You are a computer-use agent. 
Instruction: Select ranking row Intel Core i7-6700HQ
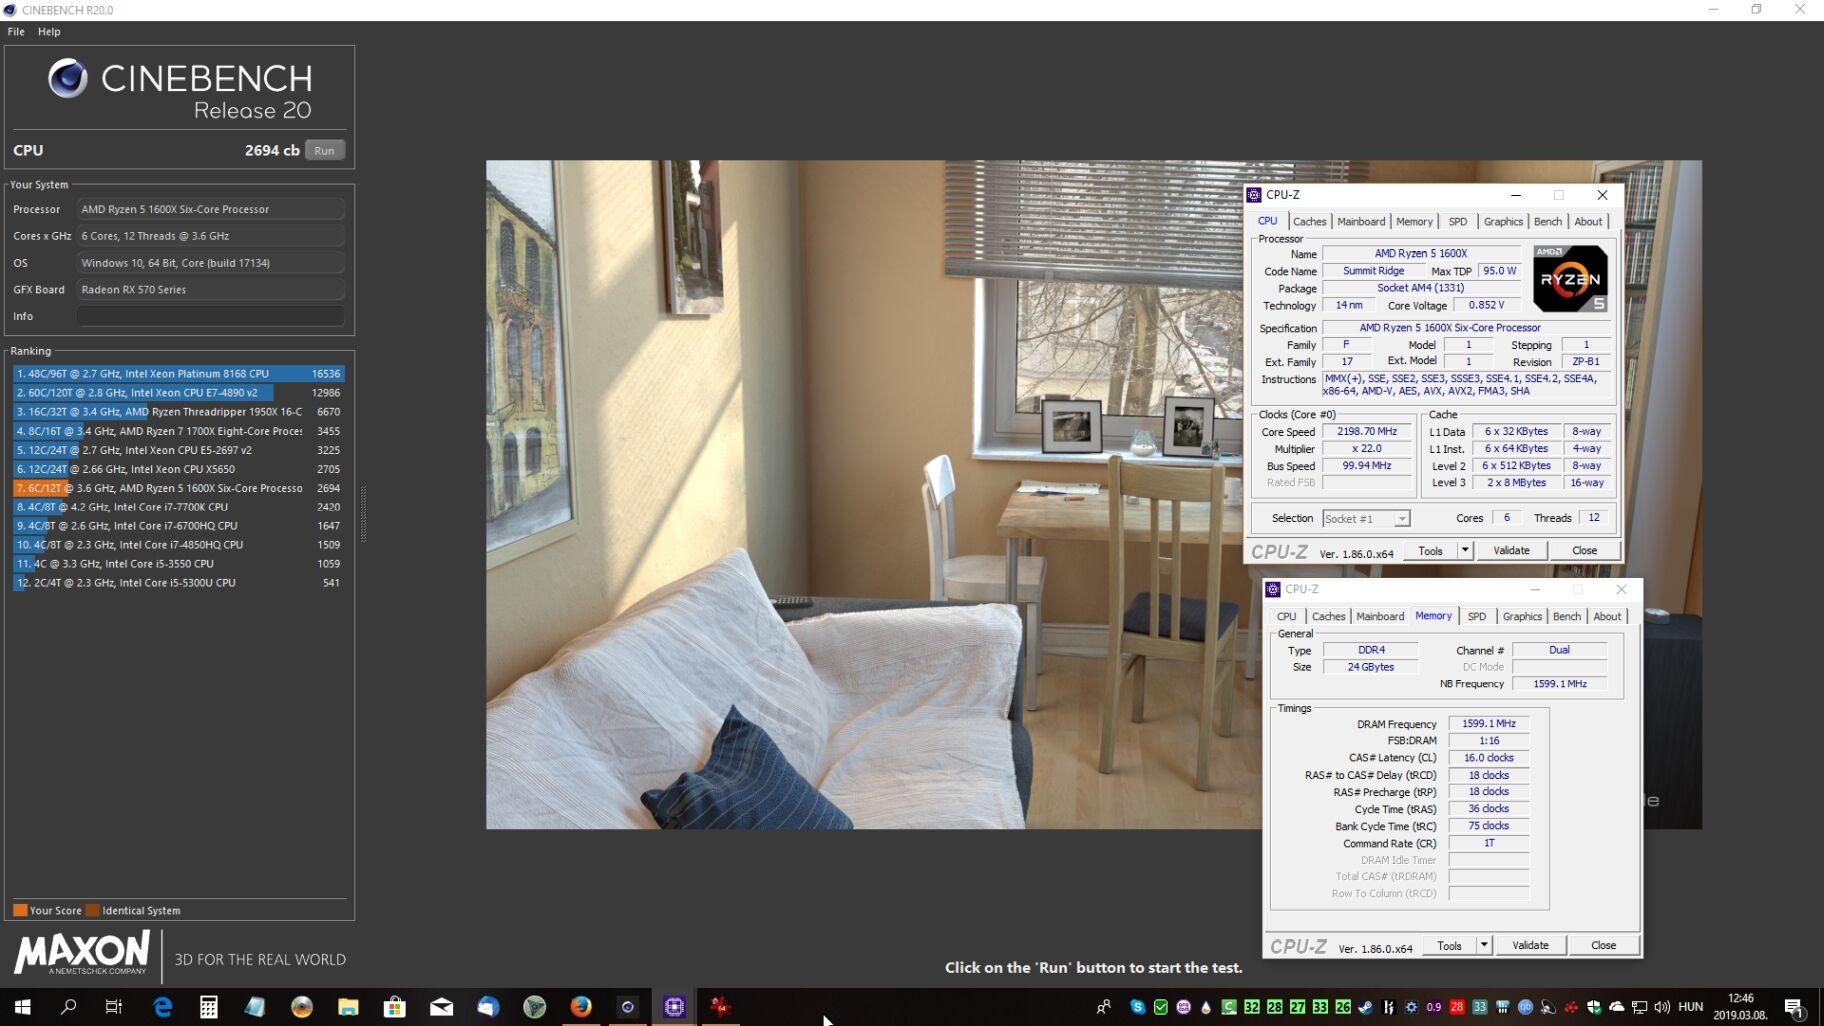[x=179, y=525]
